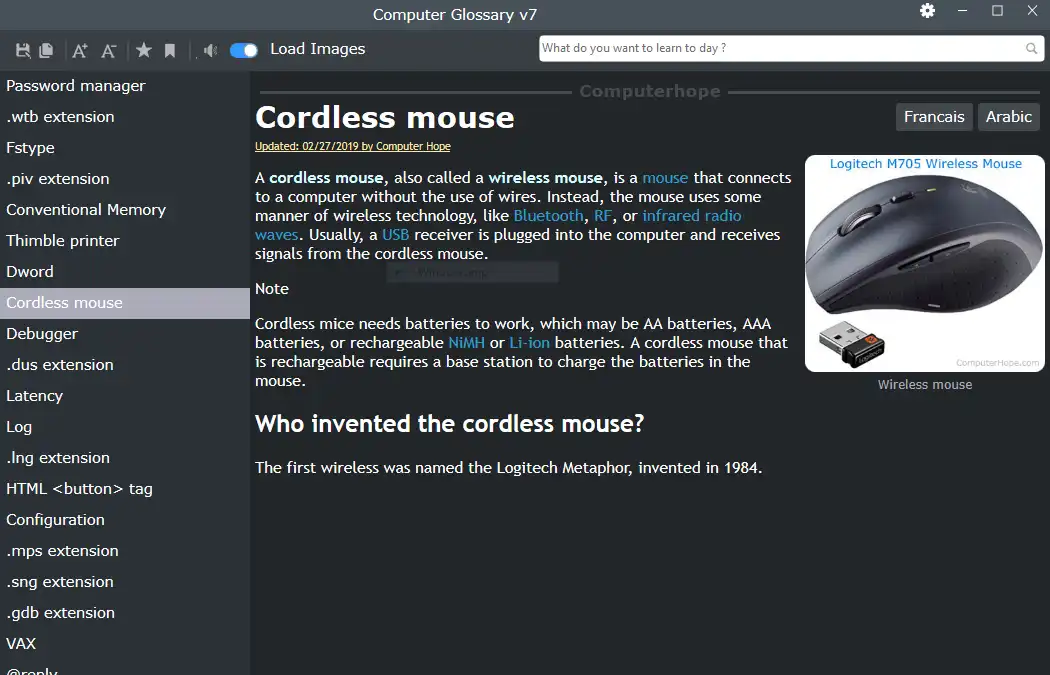Screen dimensions: 1050x675
Task: Minimize the Computer Glossary window
Action: [x=962, y=11]
